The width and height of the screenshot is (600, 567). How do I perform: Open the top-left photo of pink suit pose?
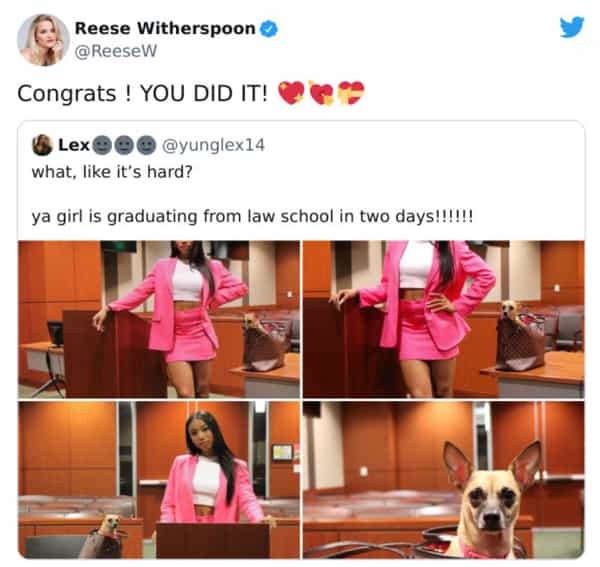pyautogui.click(x=159, y=319)
